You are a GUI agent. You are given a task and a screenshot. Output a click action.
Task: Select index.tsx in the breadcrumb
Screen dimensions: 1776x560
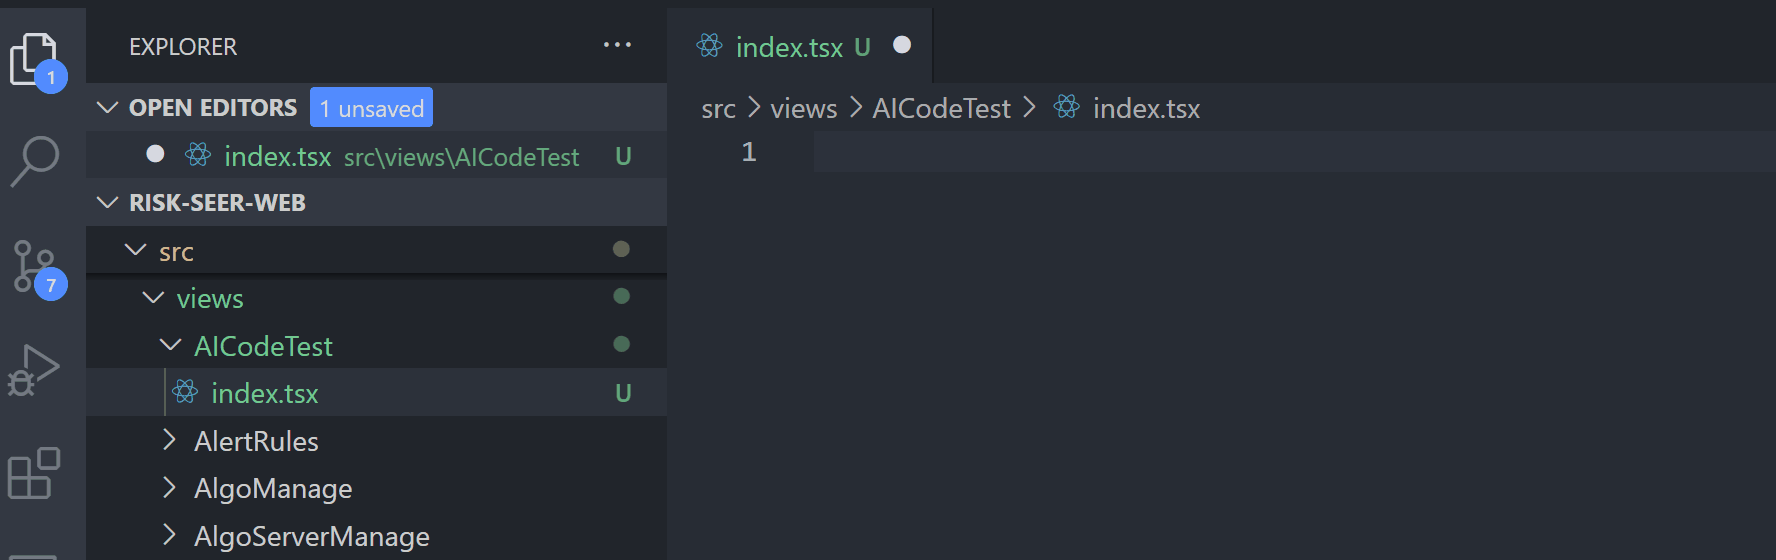tap(1146, 108)
